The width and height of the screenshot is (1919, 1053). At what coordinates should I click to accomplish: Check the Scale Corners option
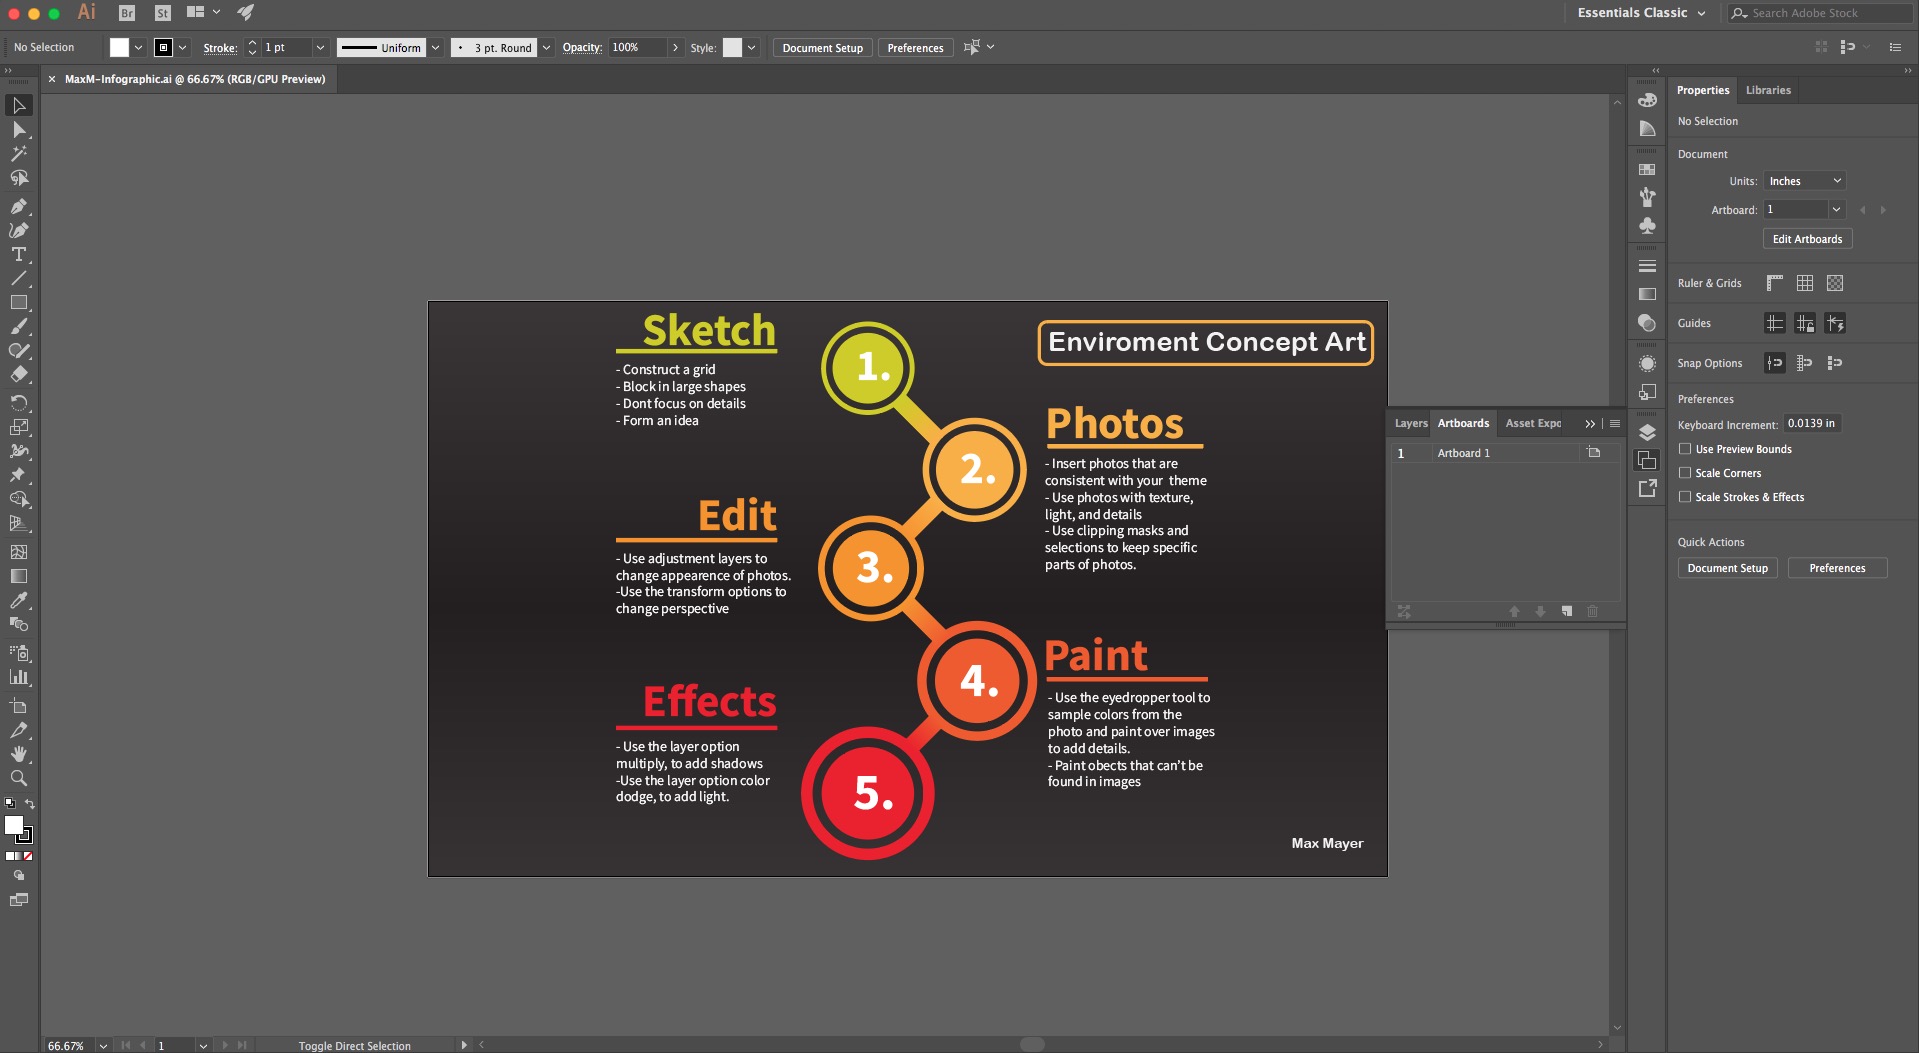[x=1685, y=473]
